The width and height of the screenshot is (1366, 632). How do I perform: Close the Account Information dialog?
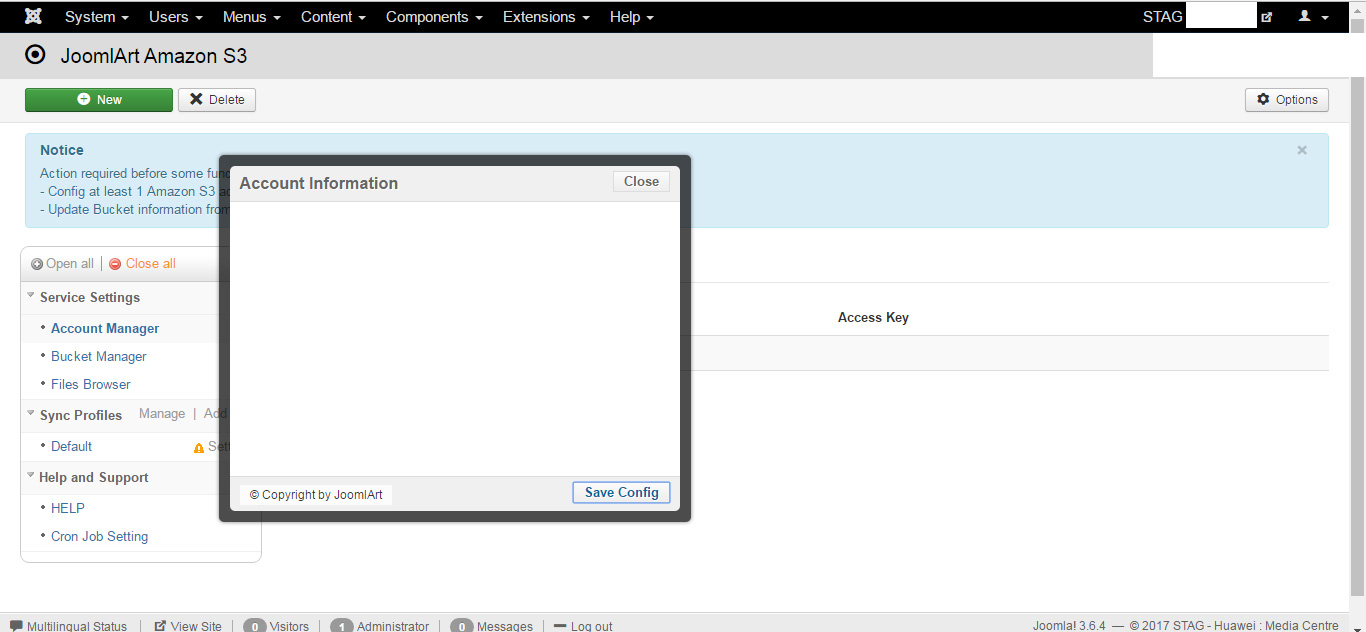641,181
